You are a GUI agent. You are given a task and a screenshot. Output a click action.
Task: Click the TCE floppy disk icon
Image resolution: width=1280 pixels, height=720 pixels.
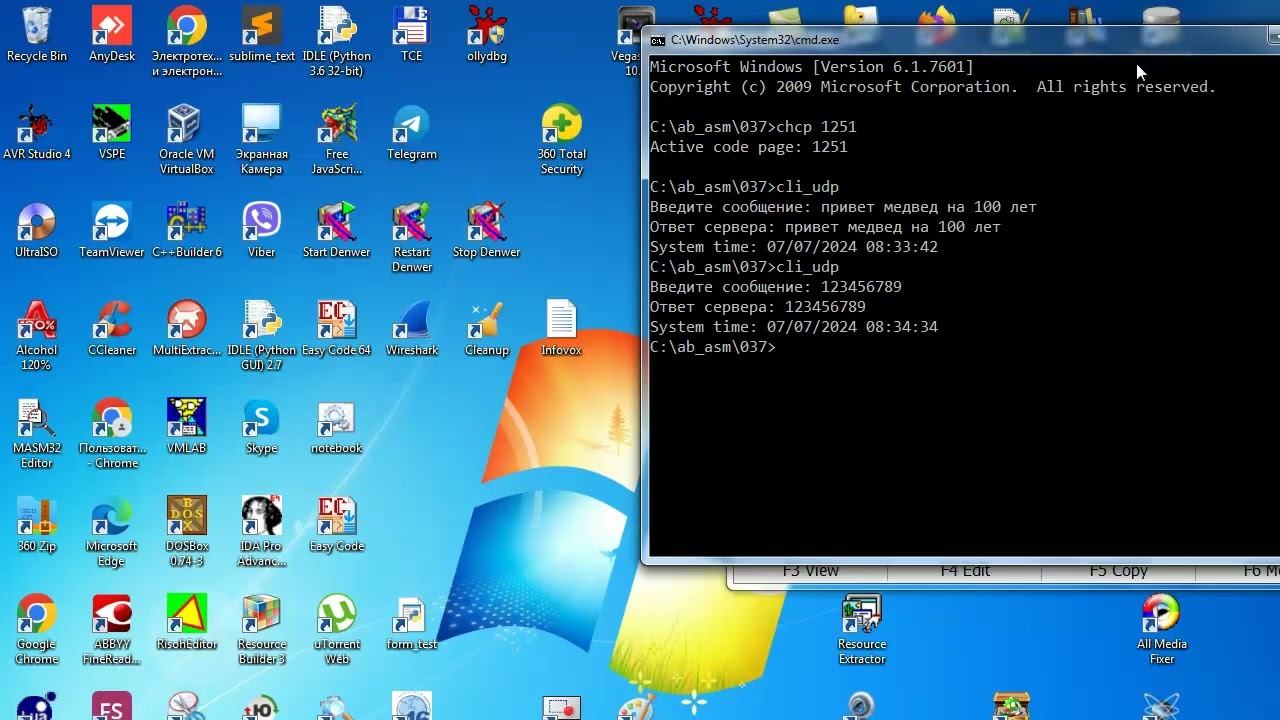pos(412,35)
